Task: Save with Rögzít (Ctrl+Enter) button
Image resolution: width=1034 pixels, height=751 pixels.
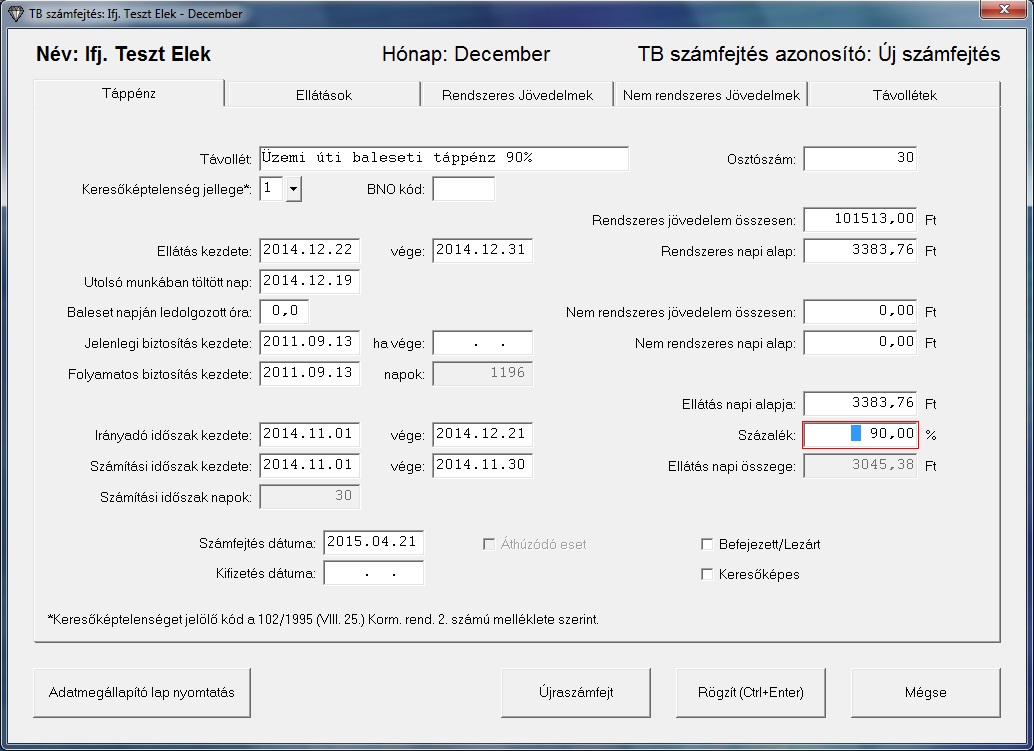Action: (x=751, y=692)
